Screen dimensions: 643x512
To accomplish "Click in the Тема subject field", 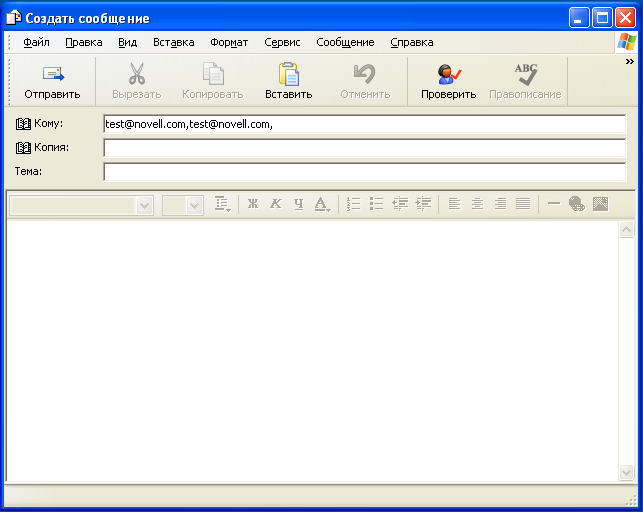I will coord(365,172).
